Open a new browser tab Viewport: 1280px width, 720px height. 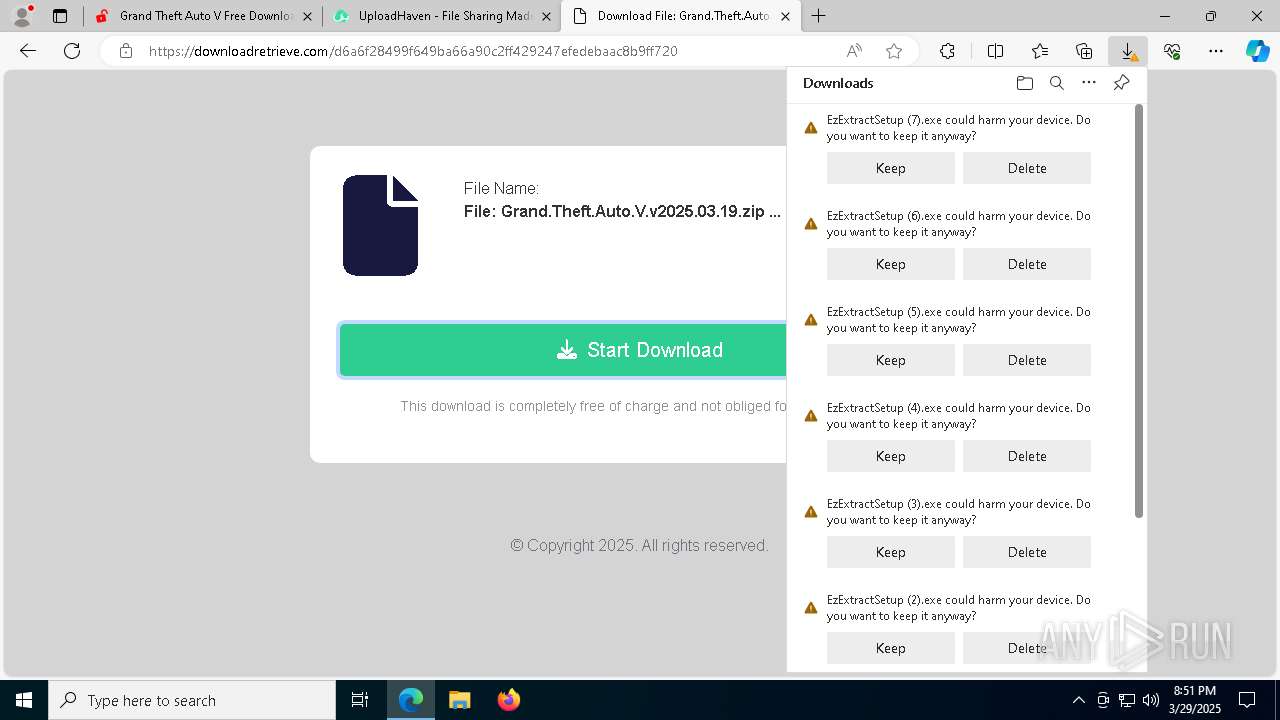[819, 16]
